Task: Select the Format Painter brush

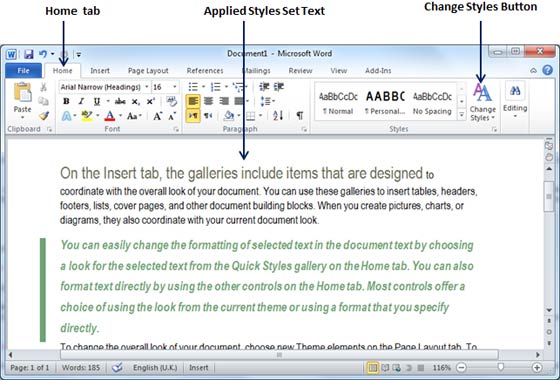Action: tap(44, 116)
